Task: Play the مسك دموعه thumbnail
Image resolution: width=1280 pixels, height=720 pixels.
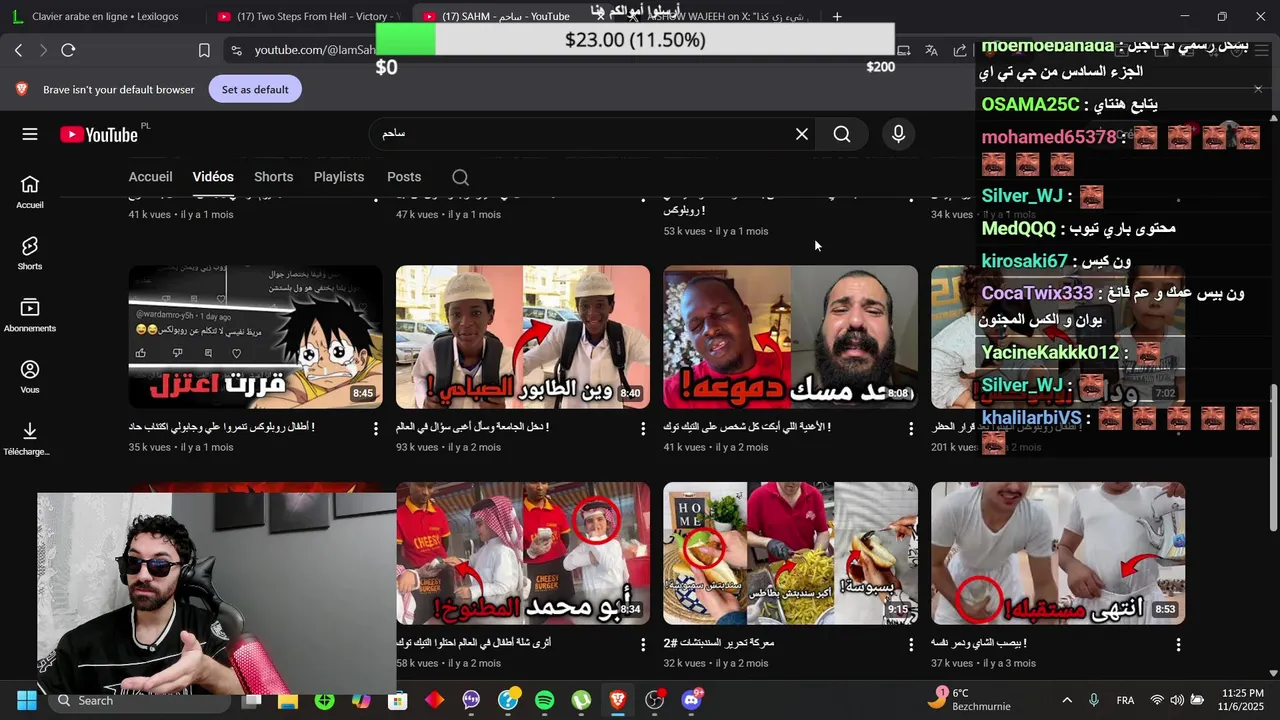Action: pyautogui.click(x=790, y=337)
